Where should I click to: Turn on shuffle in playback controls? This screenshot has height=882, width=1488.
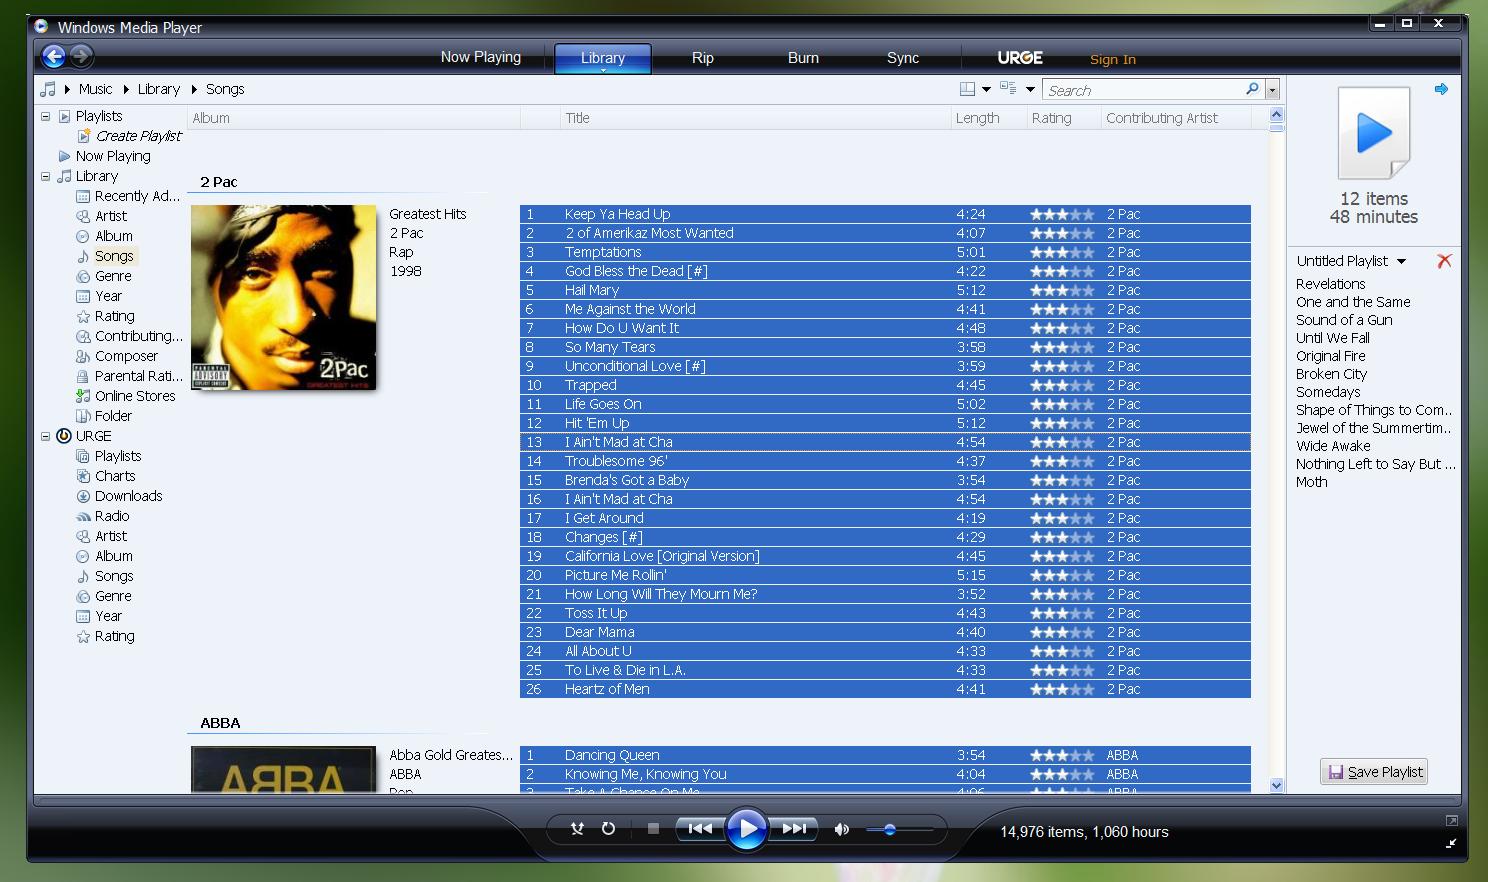(x=577, y=829)
